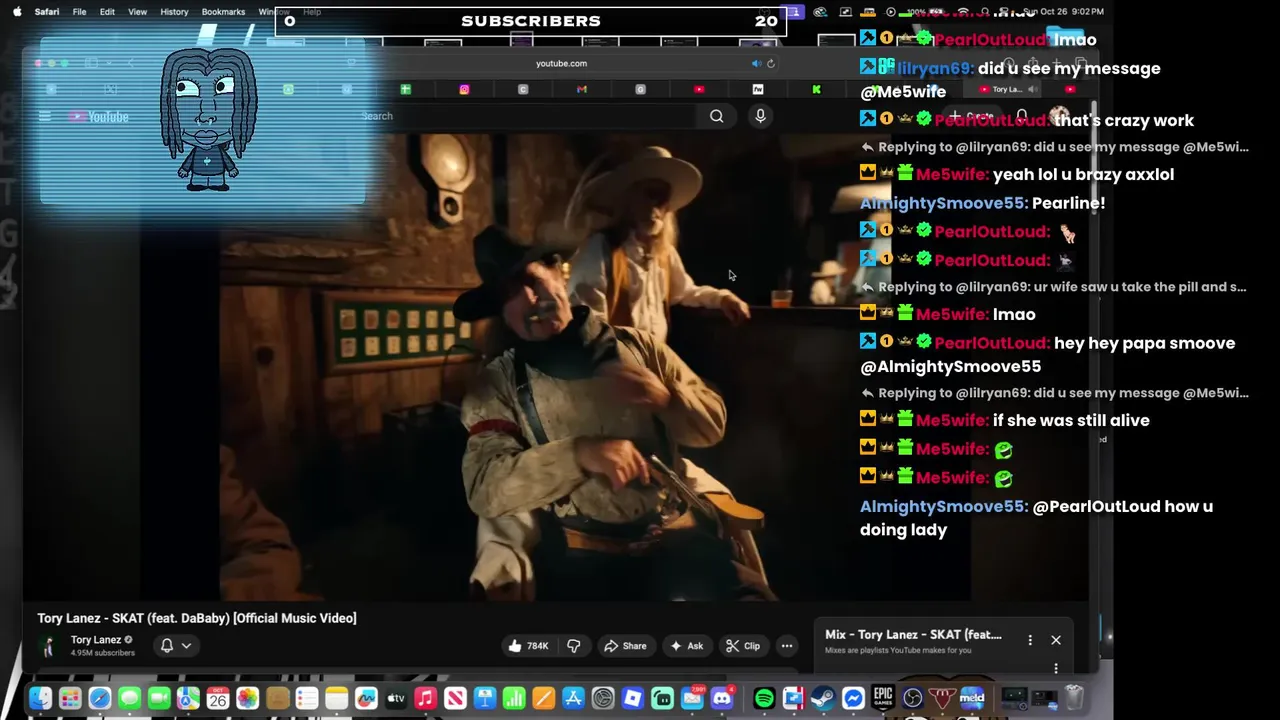The height and width of the screenshot is (720, 1280).
Task: Open Calendar from the Dock
Action: [218, 698]
